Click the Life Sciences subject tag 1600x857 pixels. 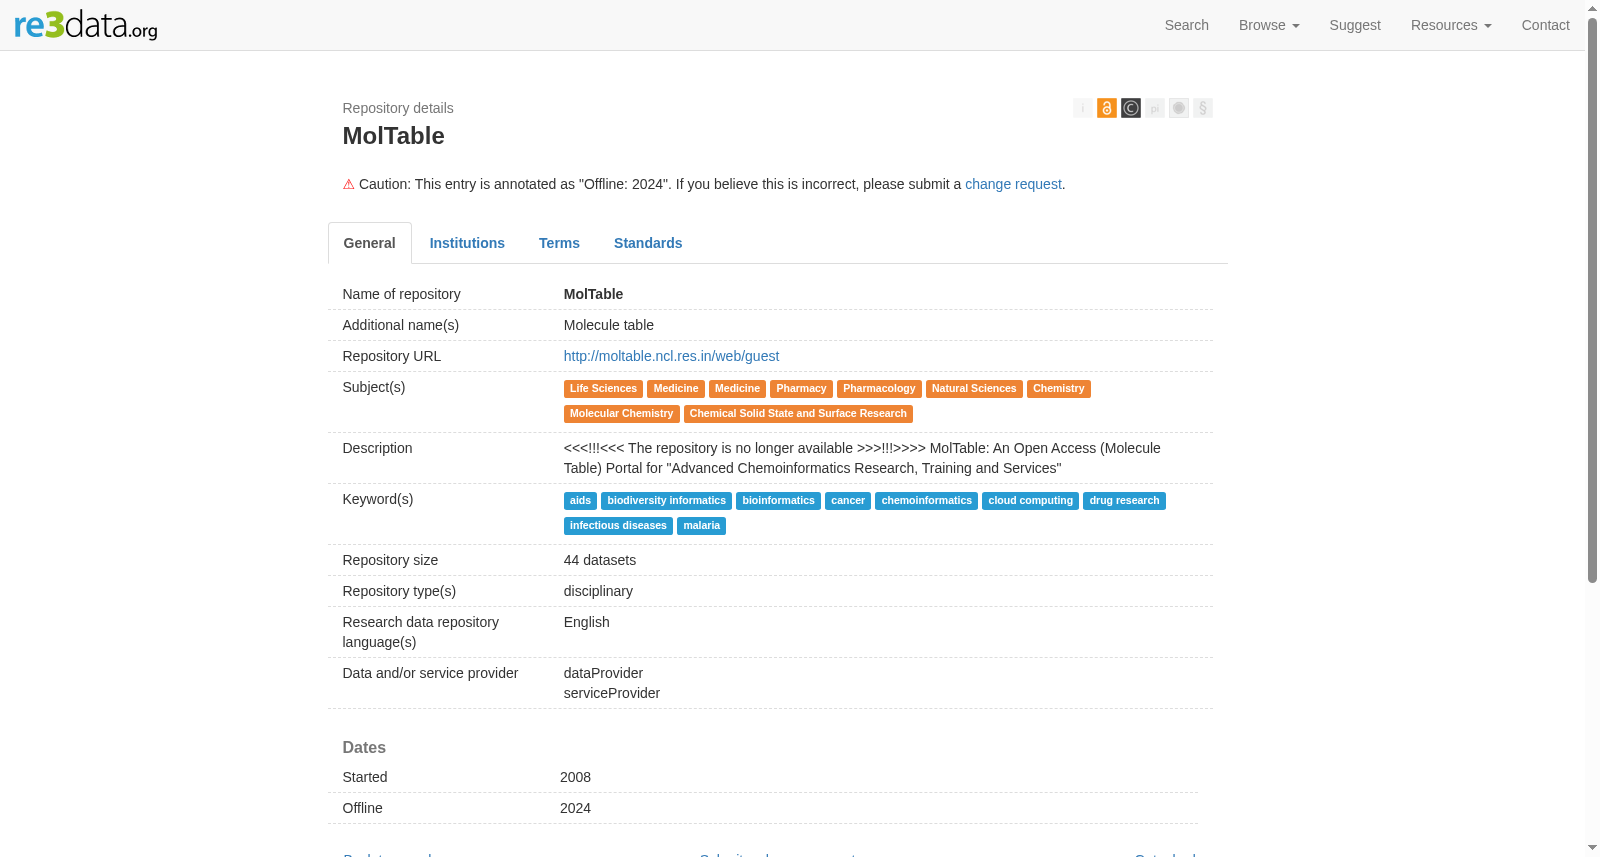603,389
